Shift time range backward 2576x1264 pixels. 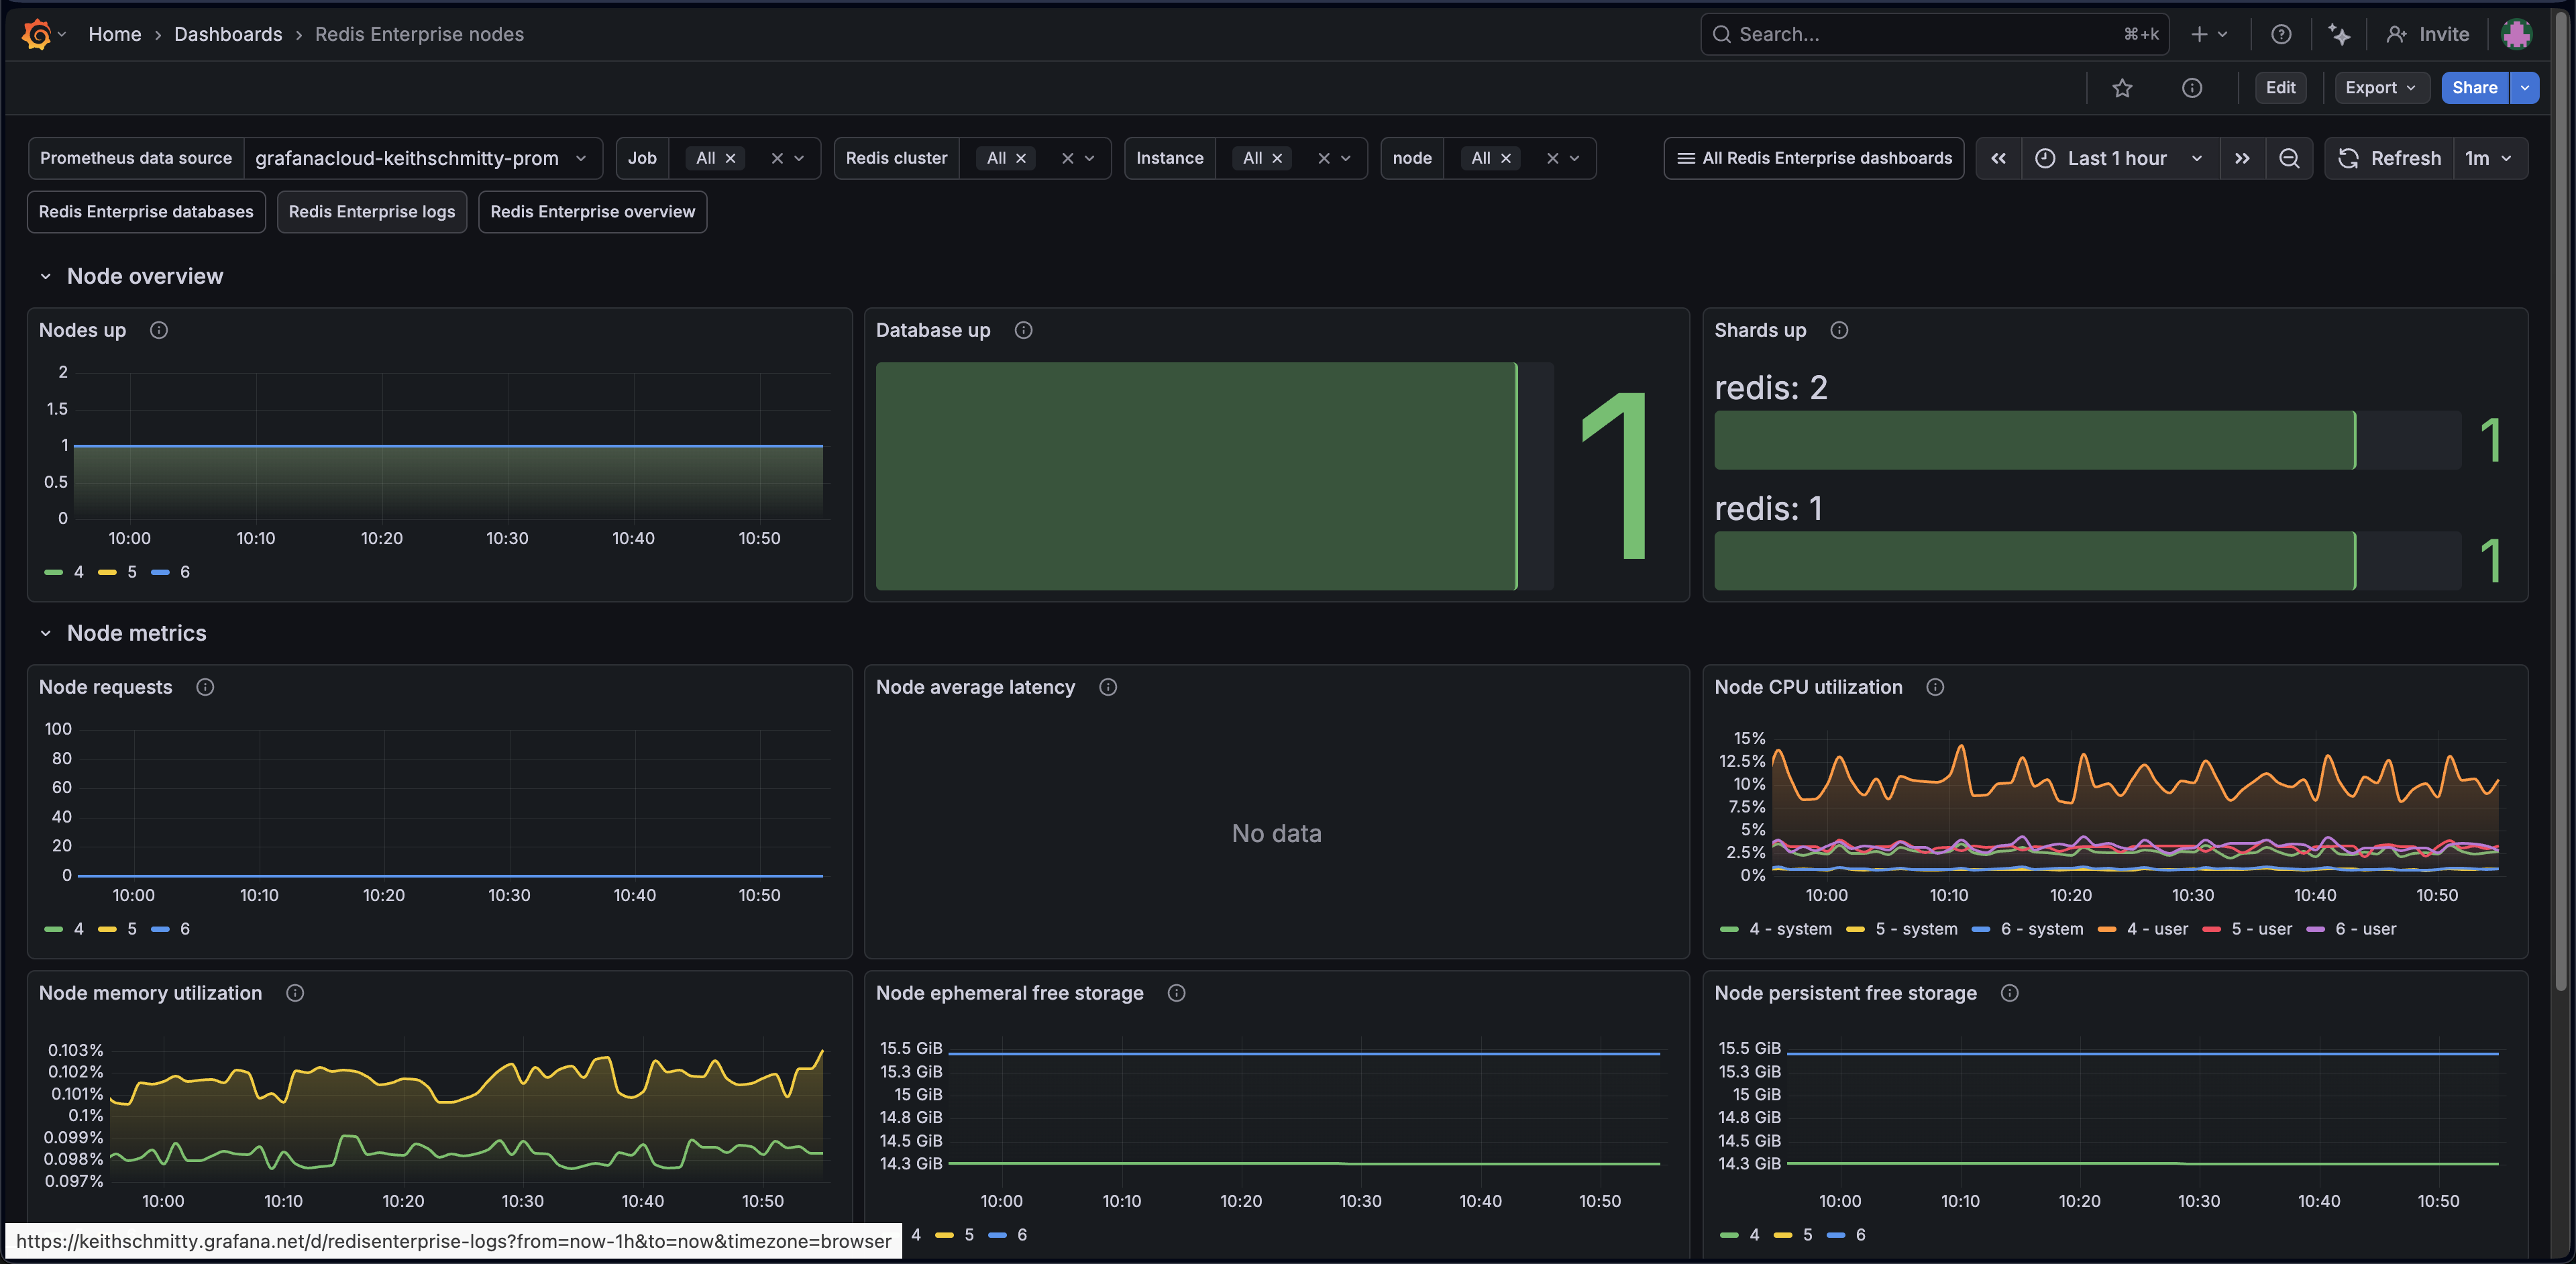1998,158
